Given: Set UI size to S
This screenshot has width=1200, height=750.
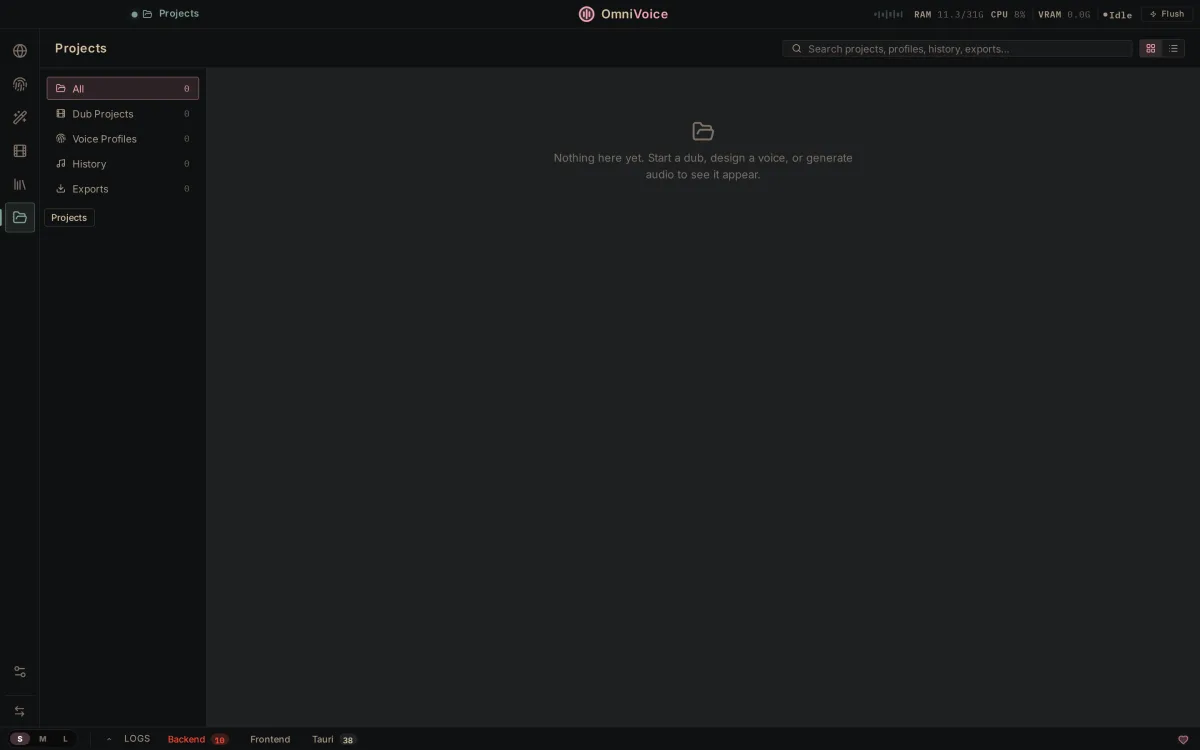Looking at the screenshot, I should click(x=20, y=739).
